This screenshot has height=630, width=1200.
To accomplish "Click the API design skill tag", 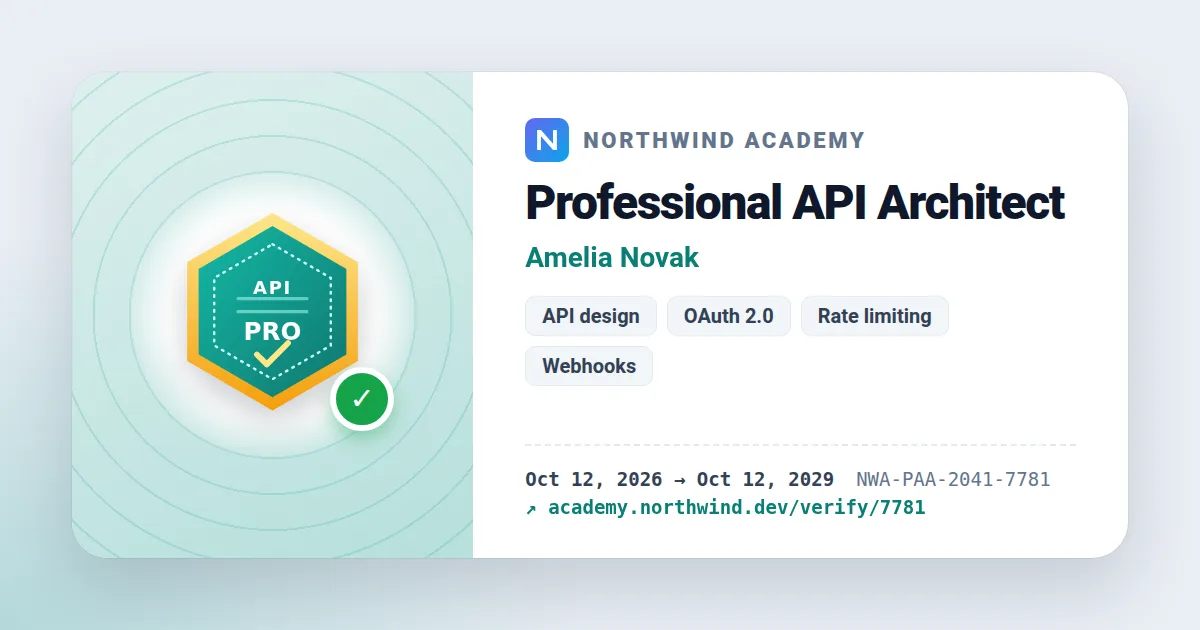I will (591, 316).
